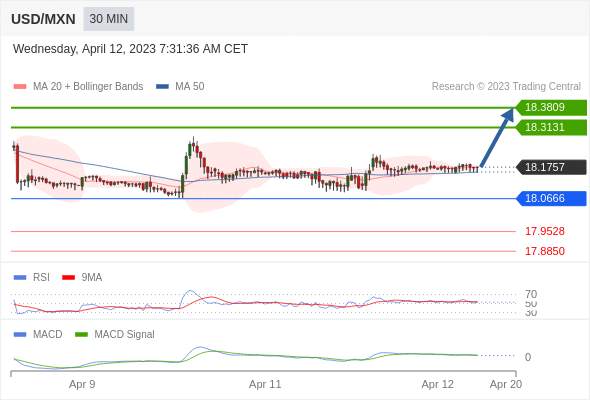Click the MA 20 + Bollinger Bands swatch

[x=20, y=87]
